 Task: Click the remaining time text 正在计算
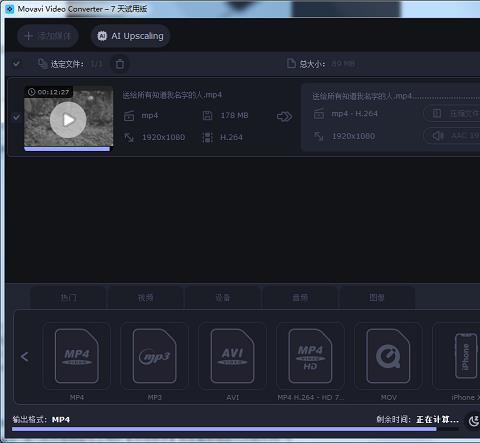click(x=437, y=419)
